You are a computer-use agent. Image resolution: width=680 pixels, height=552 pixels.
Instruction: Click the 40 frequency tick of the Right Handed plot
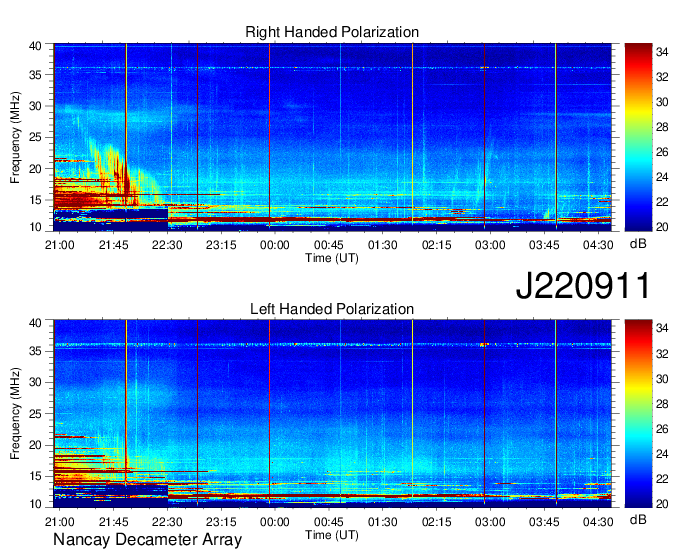click(x=35, y=46)
